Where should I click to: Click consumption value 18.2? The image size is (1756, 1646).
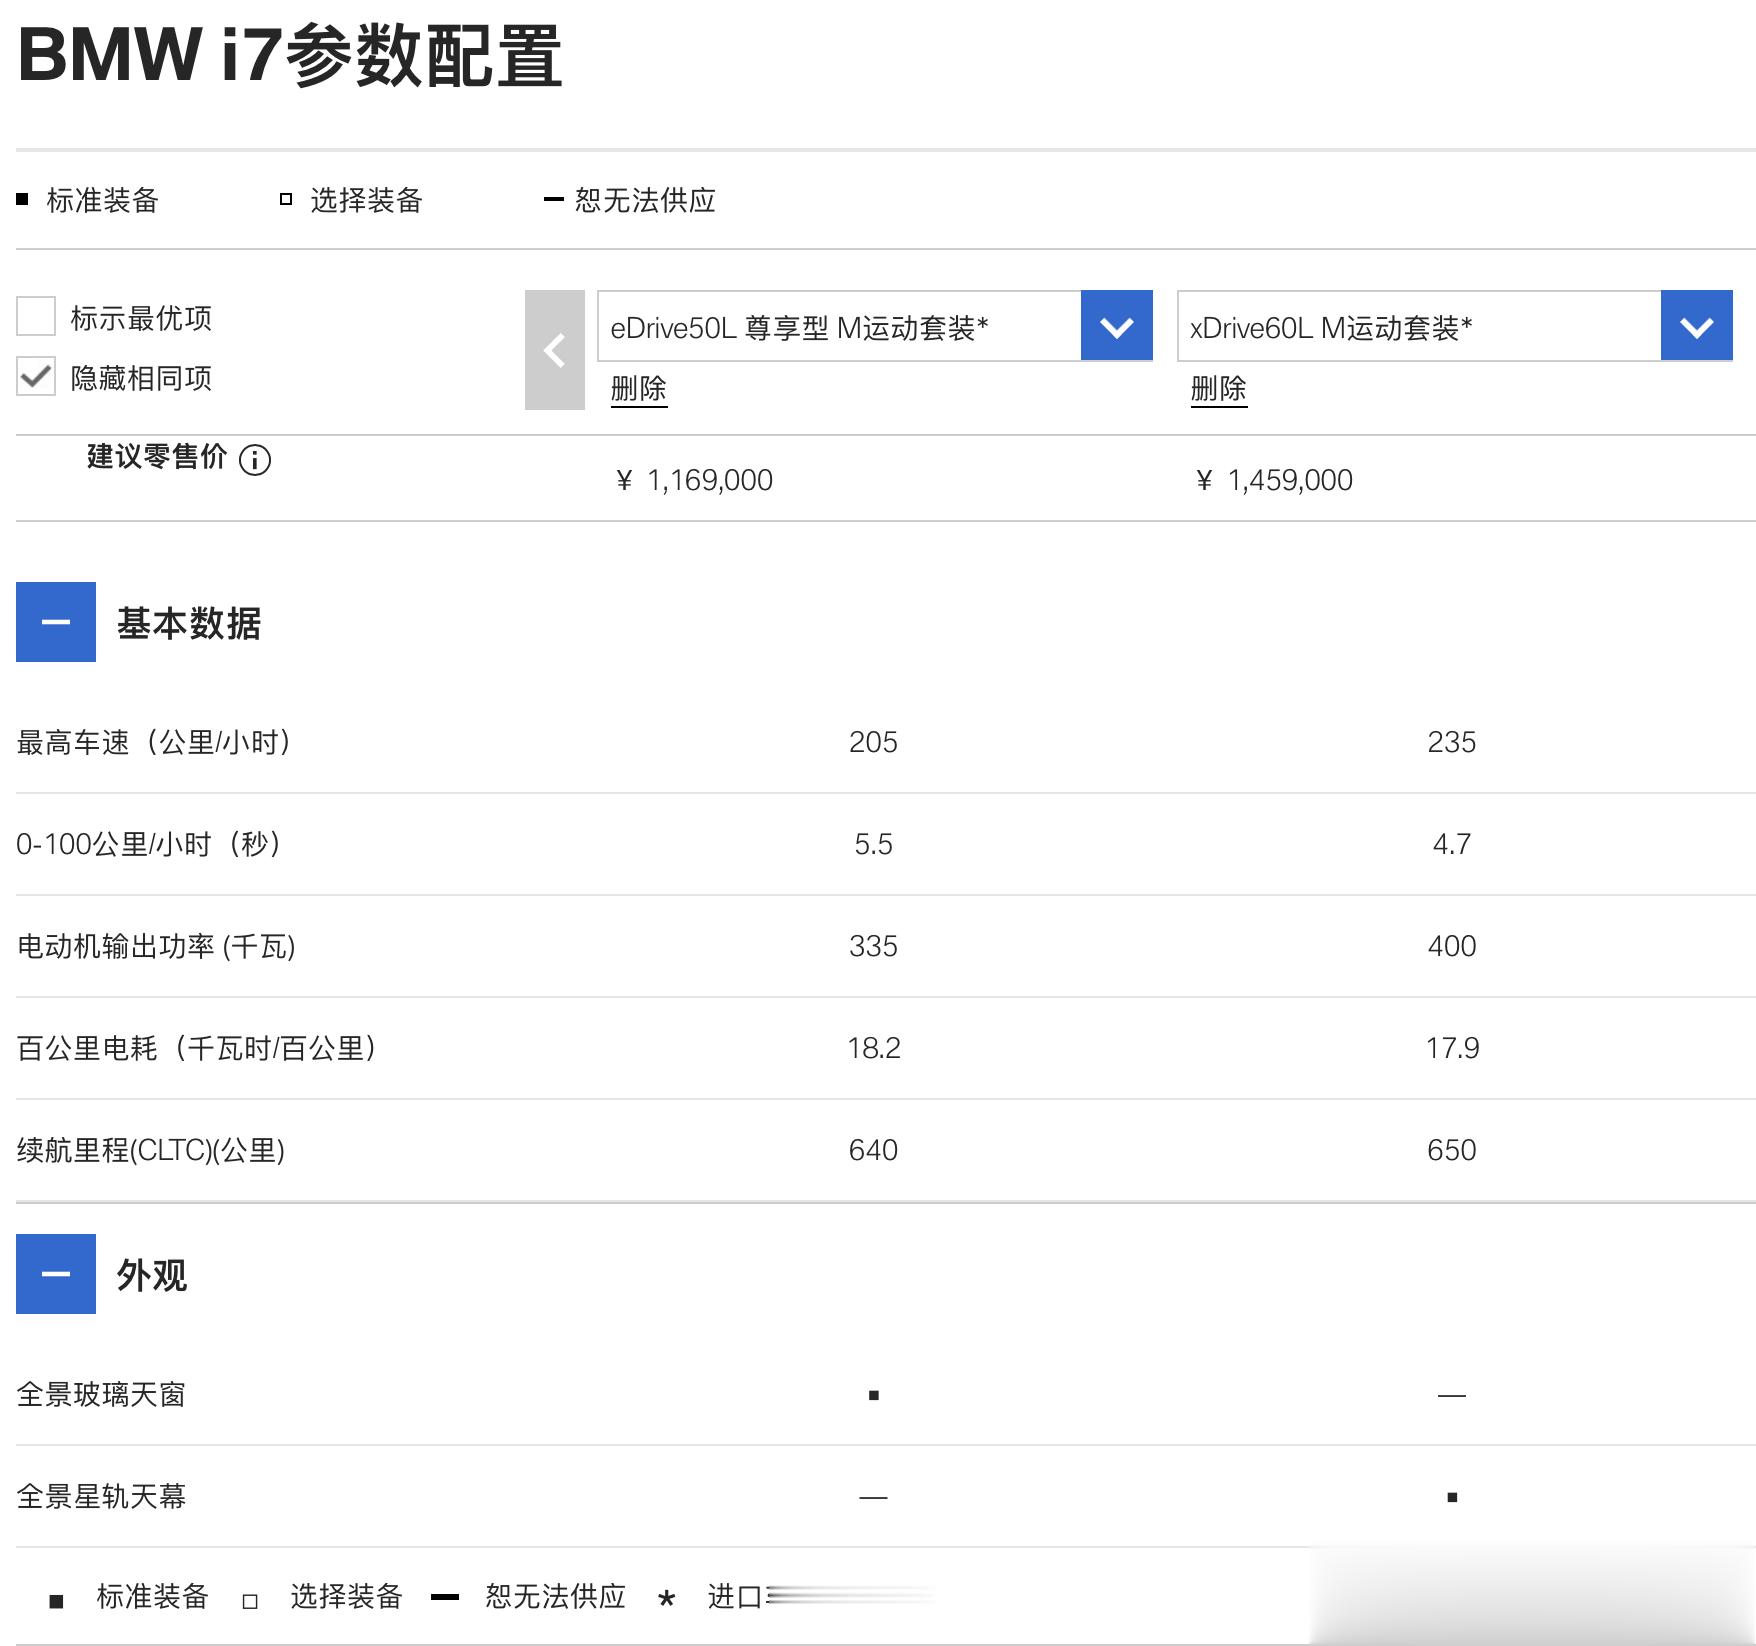tap(874, 1048)
